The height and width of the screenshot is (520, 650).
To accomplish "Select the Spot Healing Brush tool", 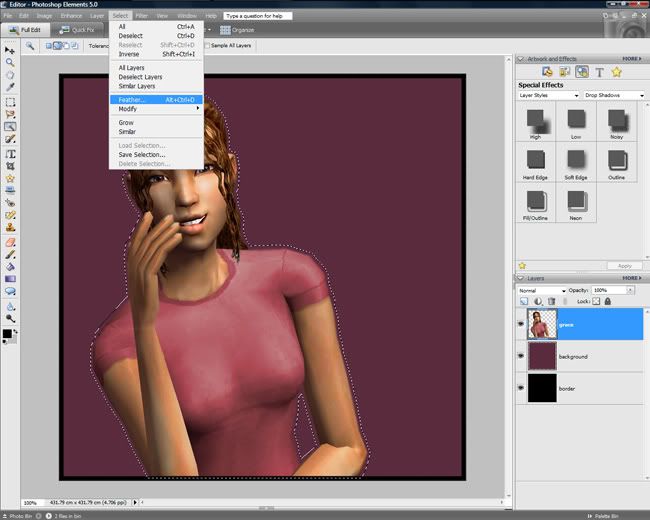I will [10, 215].
